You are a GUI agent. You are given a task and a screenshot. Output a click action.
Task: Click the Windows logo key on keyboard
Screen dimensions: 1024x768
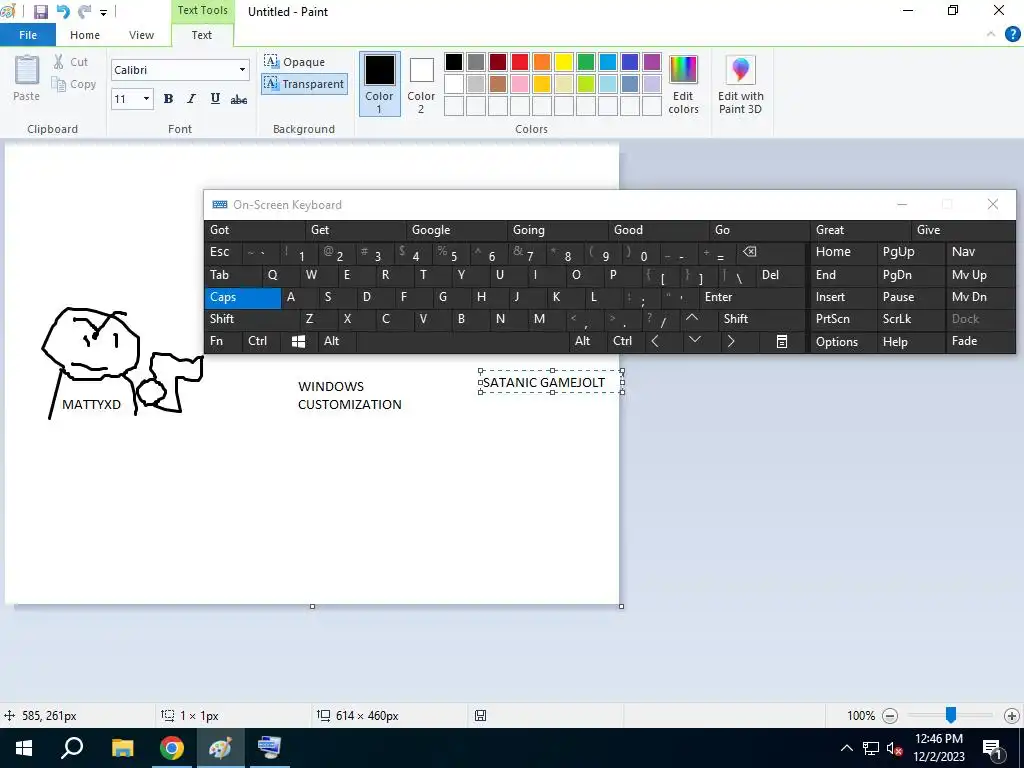(x=298, y=342)
